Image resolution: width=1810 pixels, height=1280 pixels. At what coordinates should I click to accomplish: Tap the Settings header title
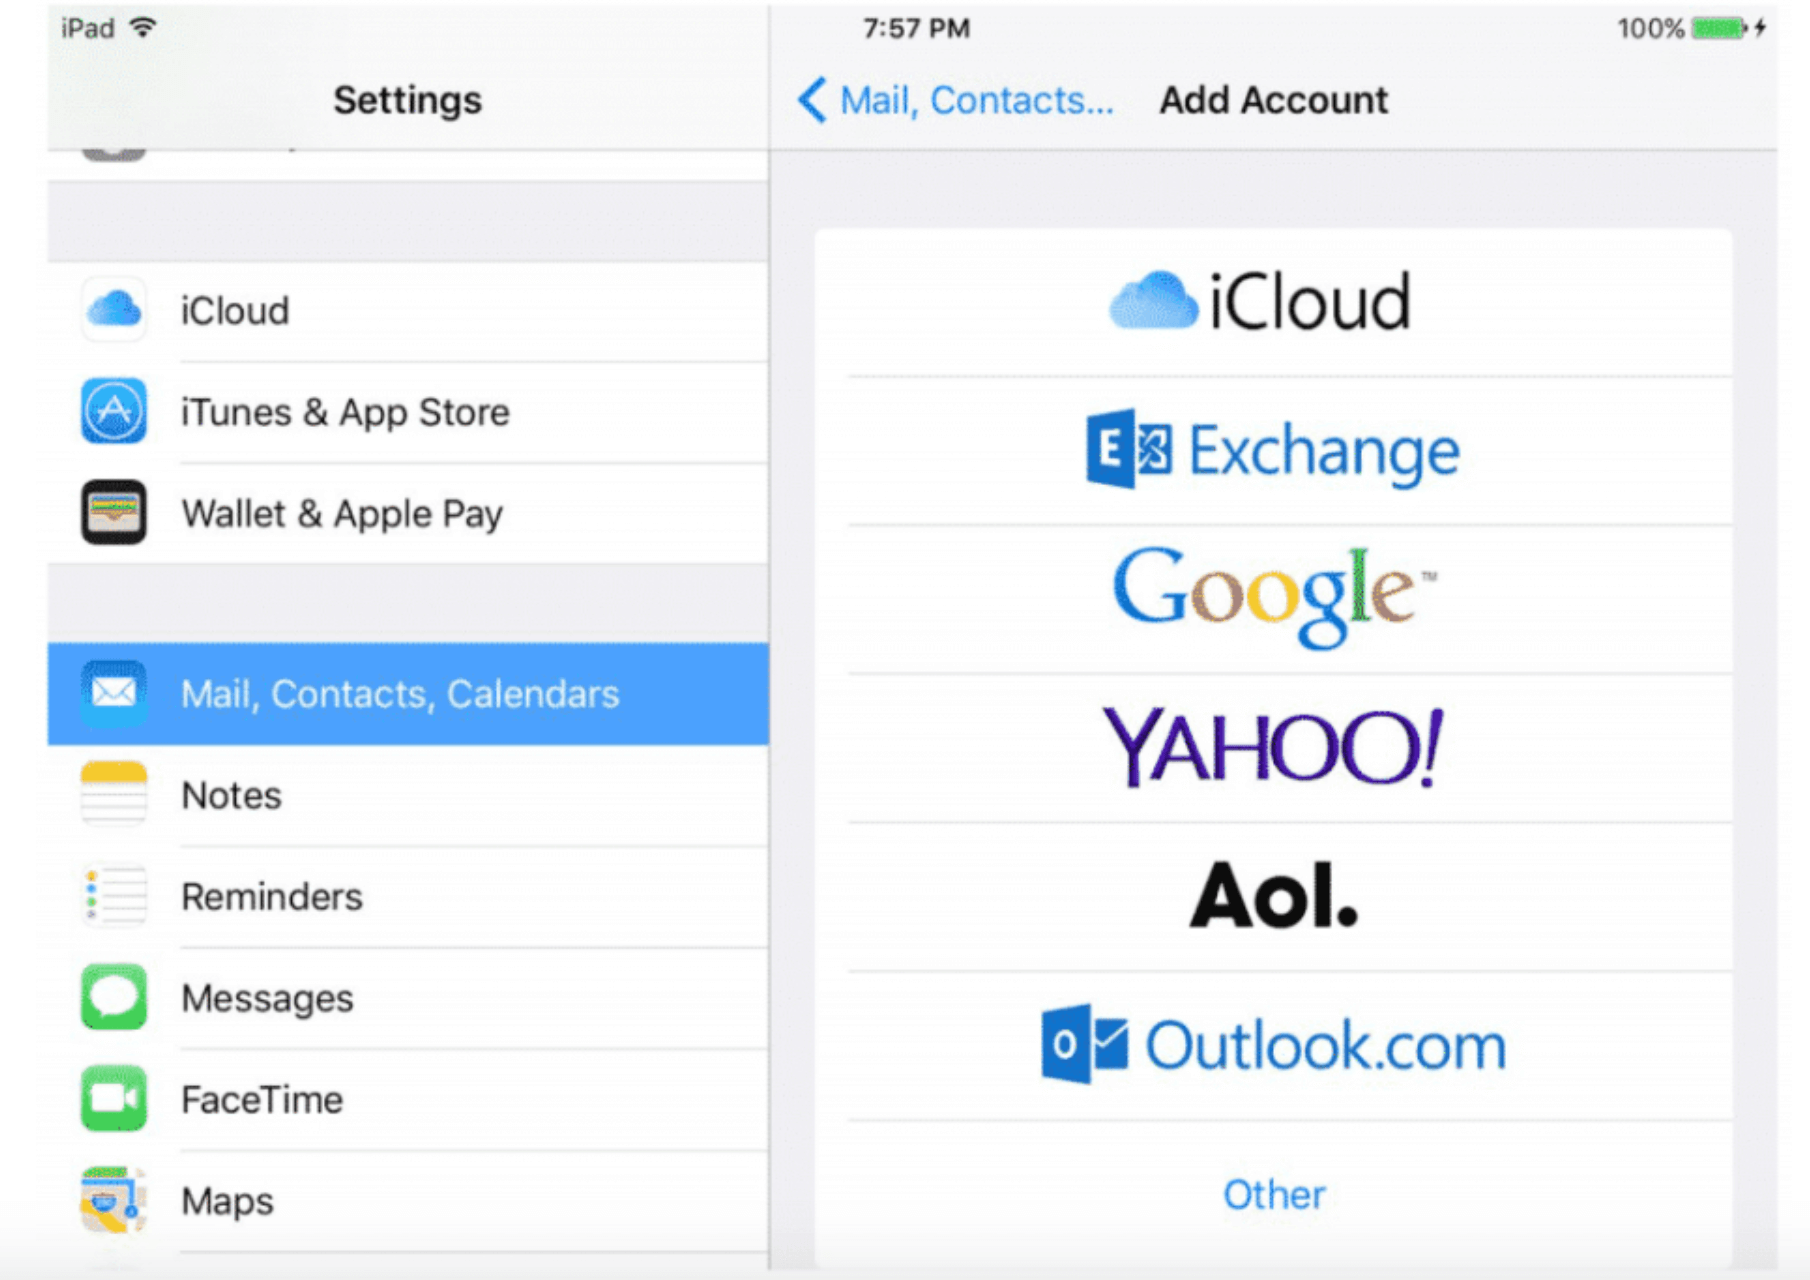(x=407, y=100)
